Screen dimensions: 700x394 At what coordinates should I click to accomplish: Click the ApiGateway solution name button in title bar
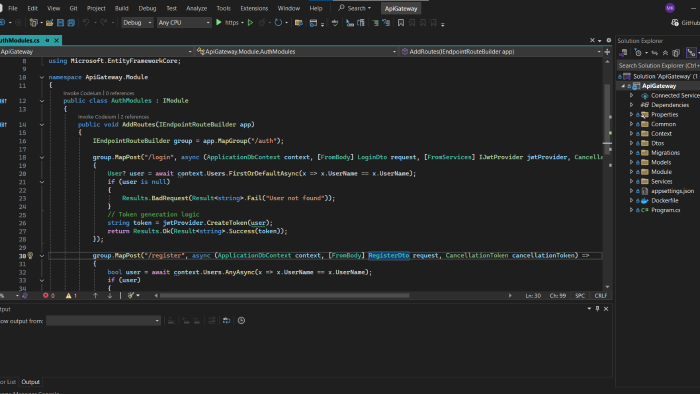click(401, 8)
